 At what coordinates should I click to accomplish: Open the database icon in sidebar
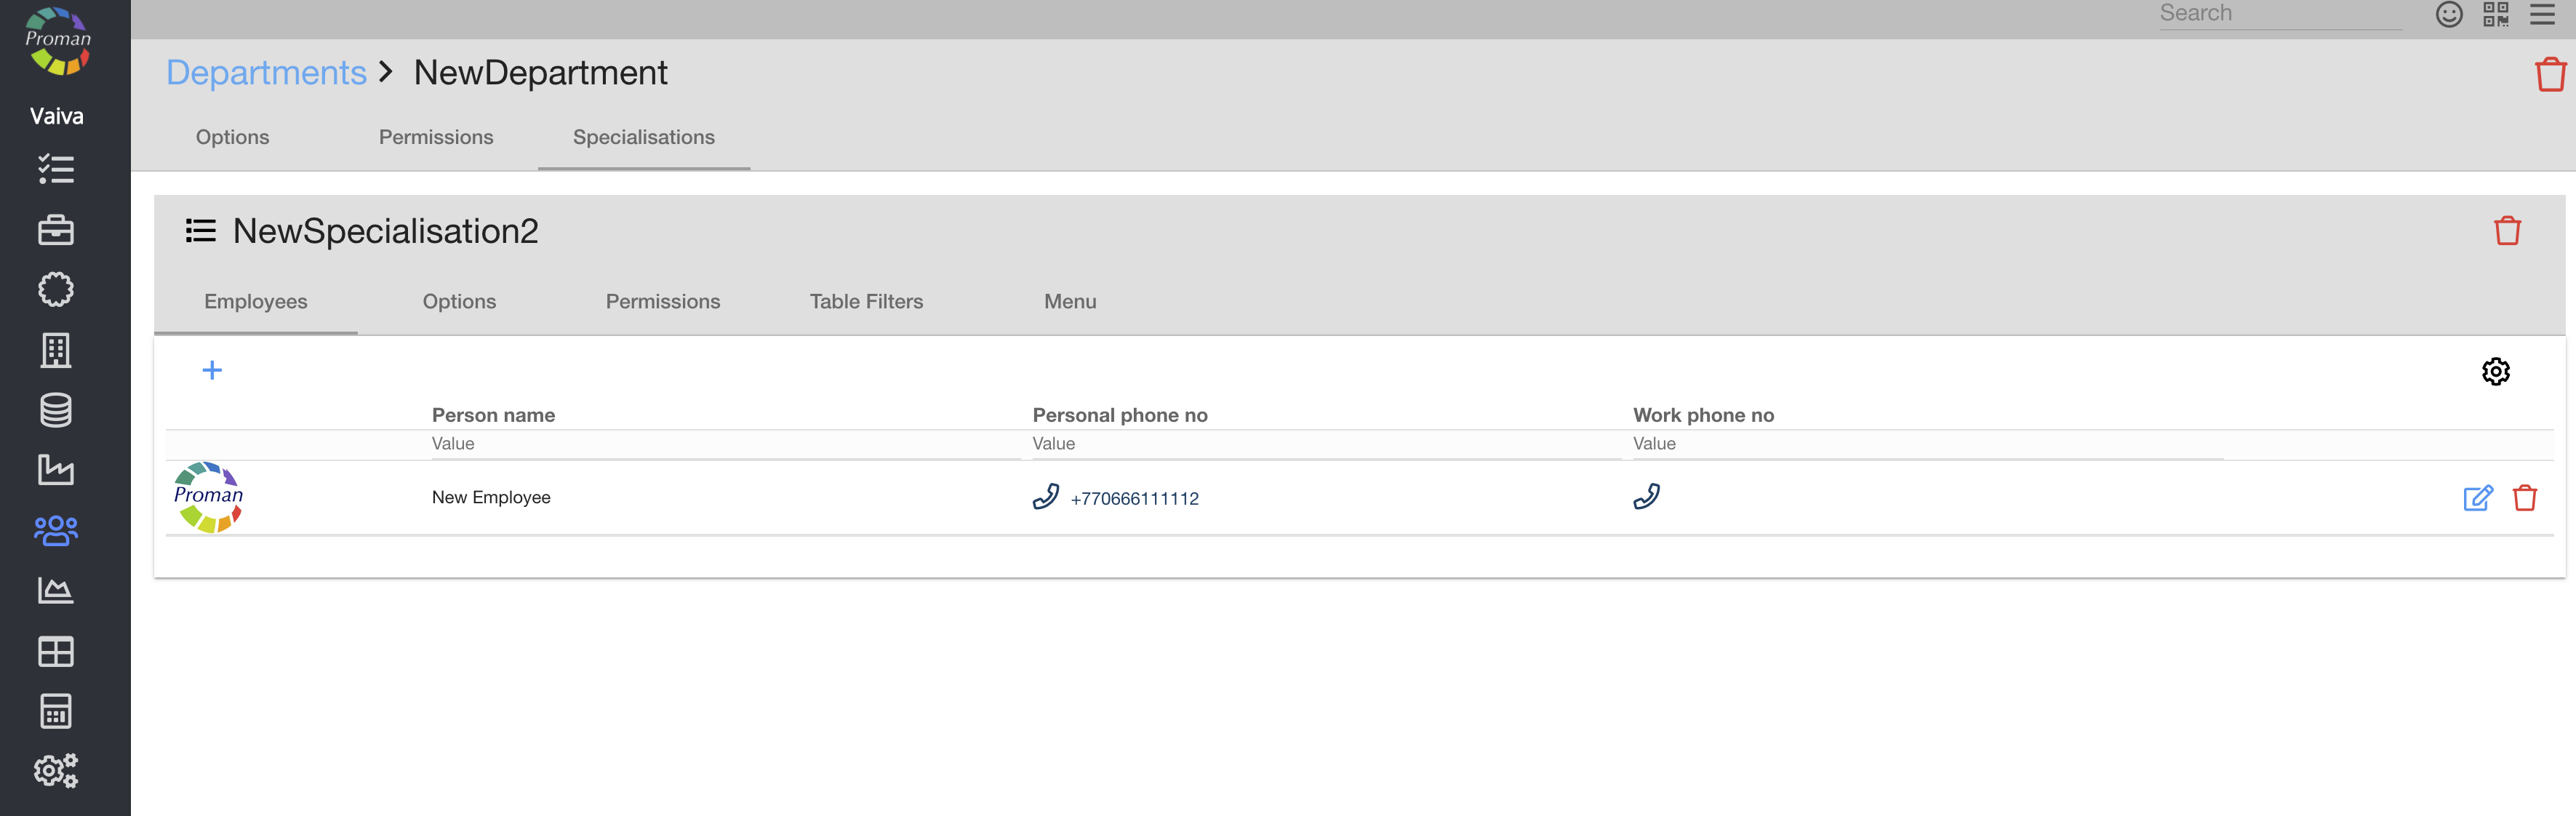[56, 410]
